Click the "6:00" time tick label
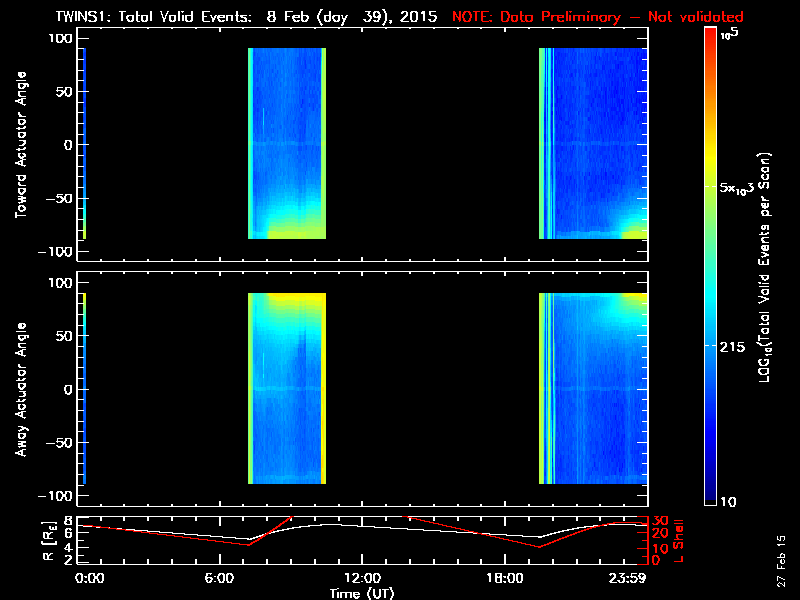The height and width of the screenshot is (600, 800). click(x=219, y=579)
